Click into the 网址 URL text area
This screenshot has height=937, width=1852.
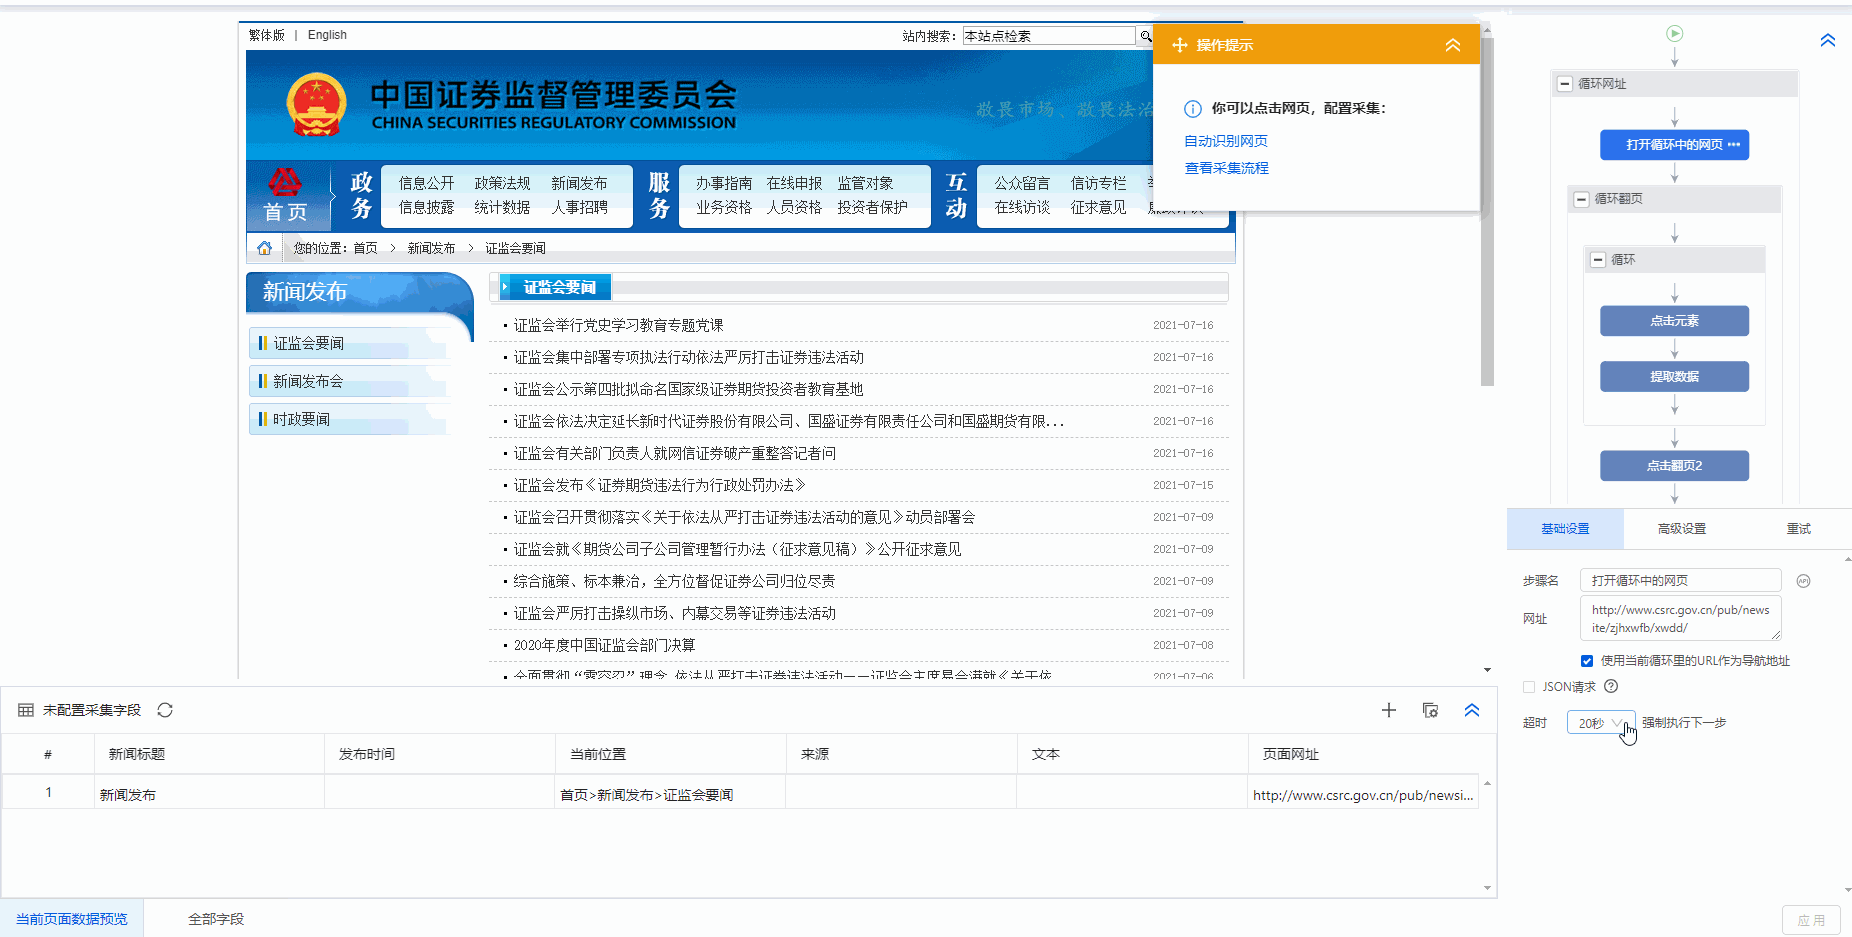point(1680,619)
